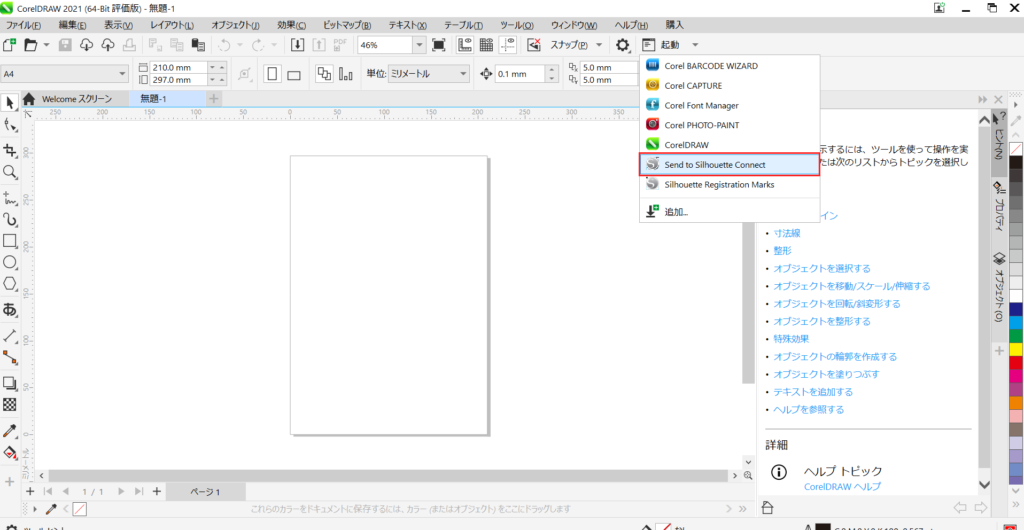Select the ページ 1 page tab
This screenshot has height=530, width=1024.
(205, 491)
